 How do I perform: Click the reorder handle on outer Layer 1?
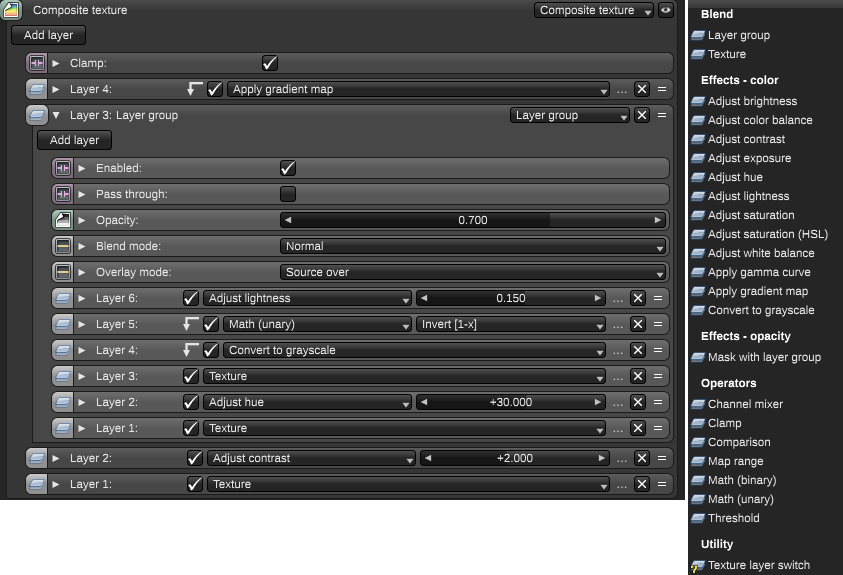tap(662, 484)
